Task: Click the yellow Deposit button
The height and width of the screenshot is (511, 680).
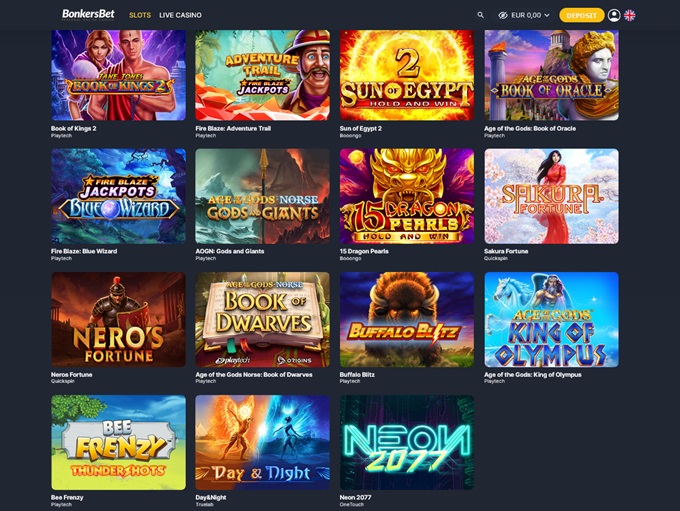Action: click(582, 15)
